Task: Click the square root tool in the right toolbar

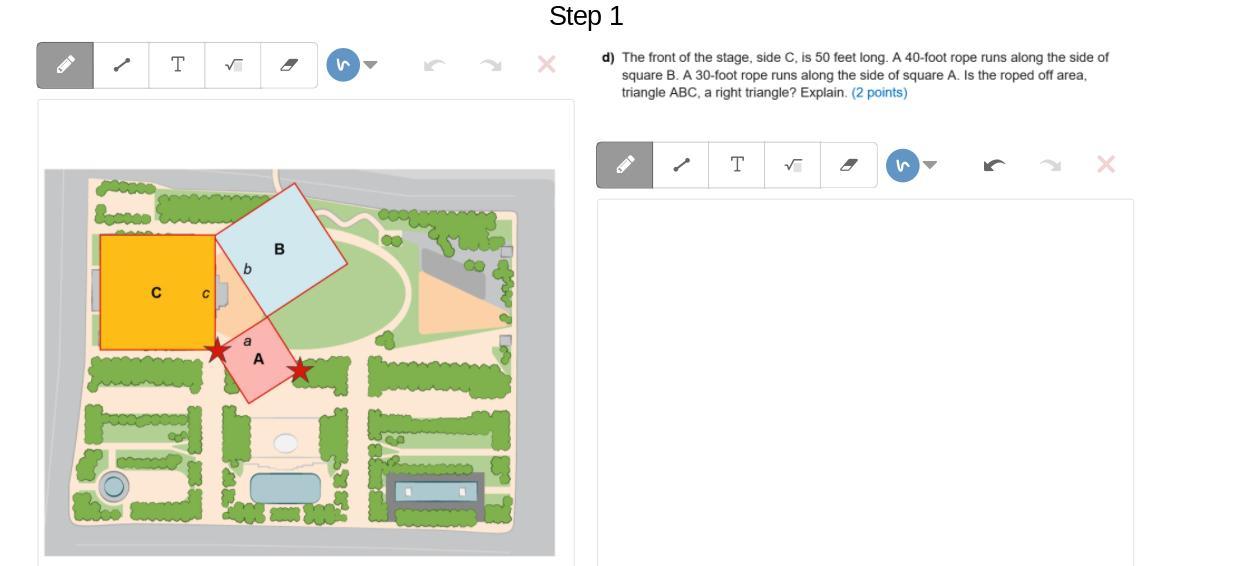Action: 793,165
